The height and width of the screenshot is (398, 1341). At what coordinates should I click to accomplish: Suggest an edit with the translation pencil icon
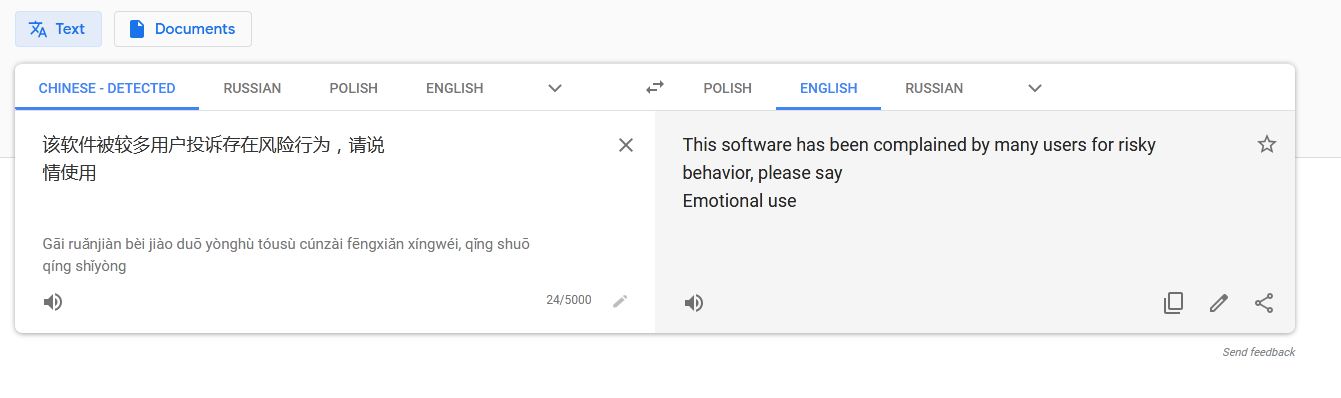pyautogui.click(x=1218, y=303)
